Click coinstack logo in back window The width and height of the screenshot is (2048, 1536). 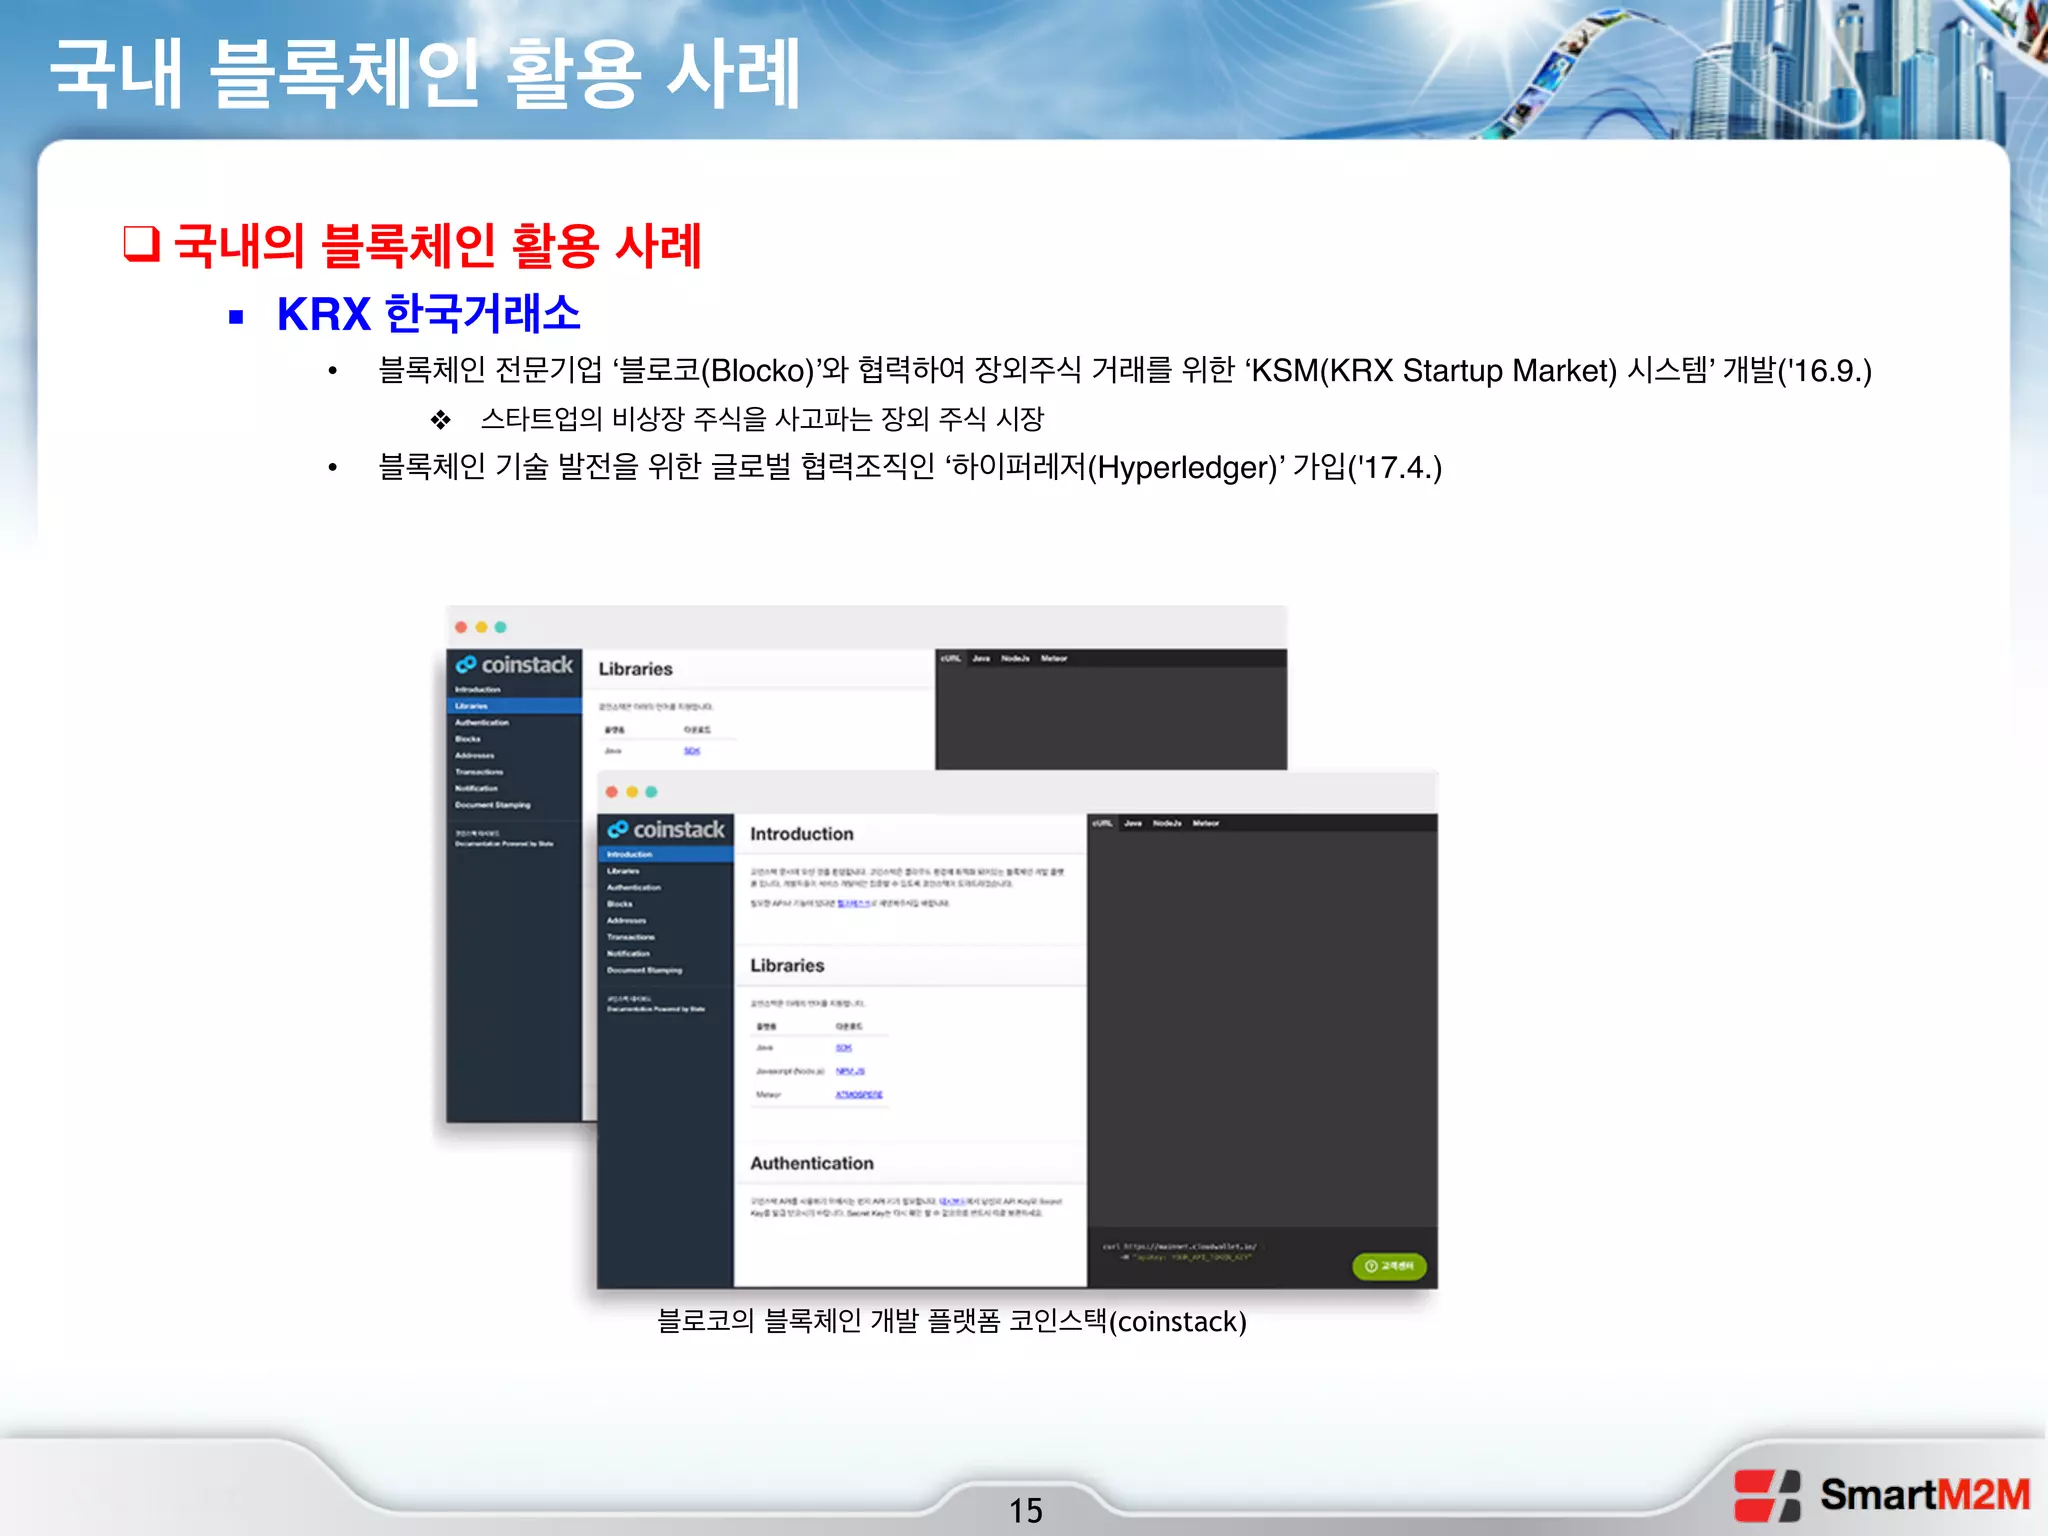coord(515,665)
